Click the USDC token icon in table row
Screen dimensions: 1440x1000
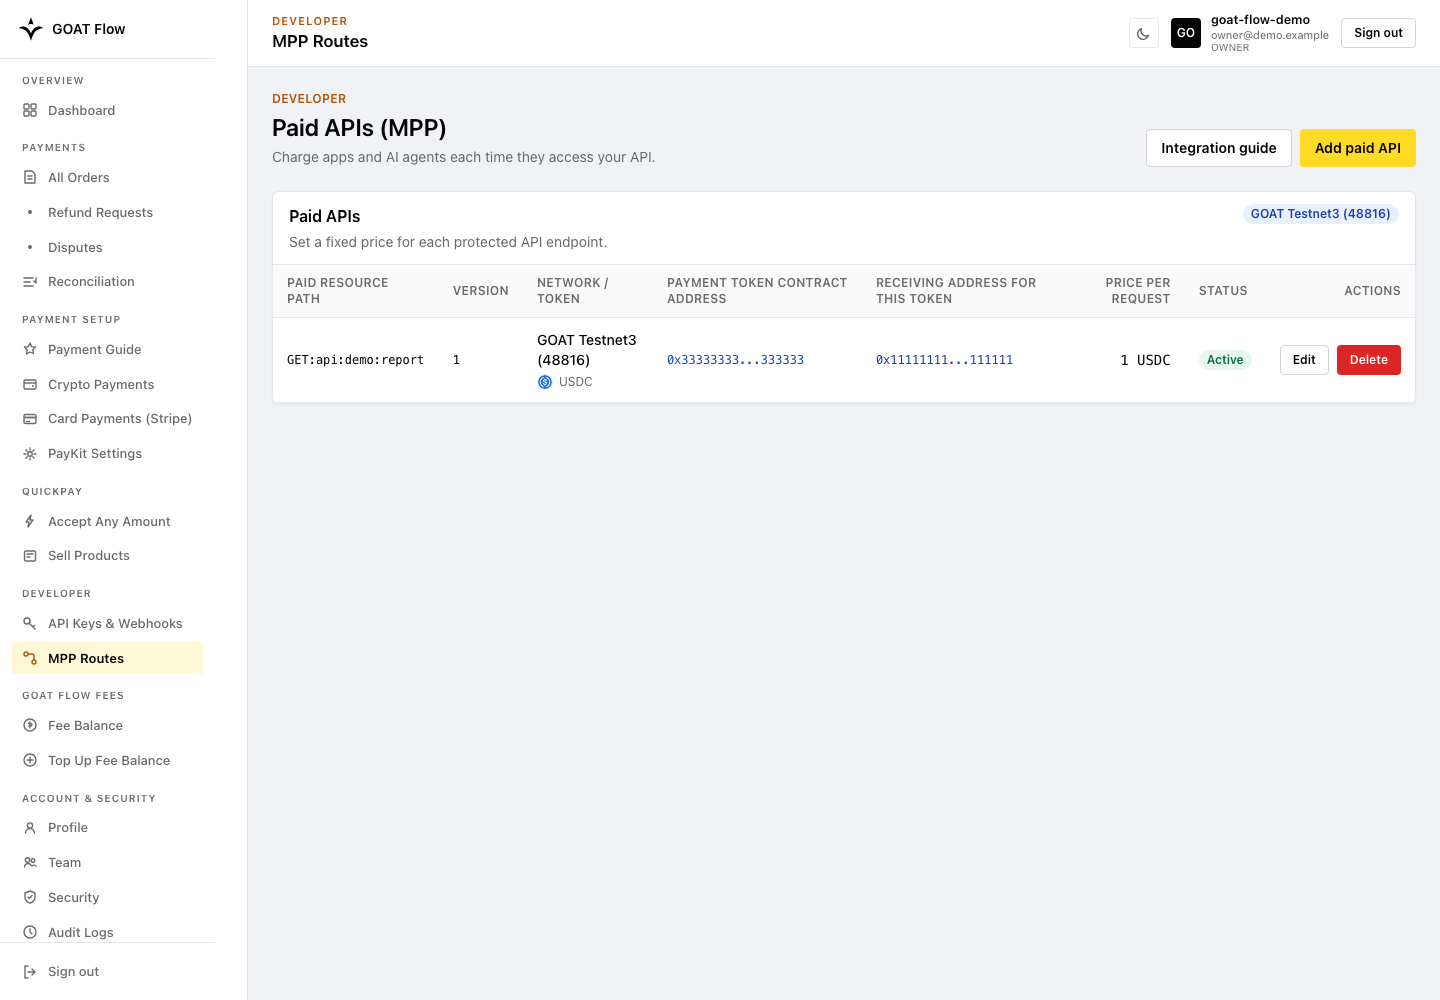click(x=545, y=382)
